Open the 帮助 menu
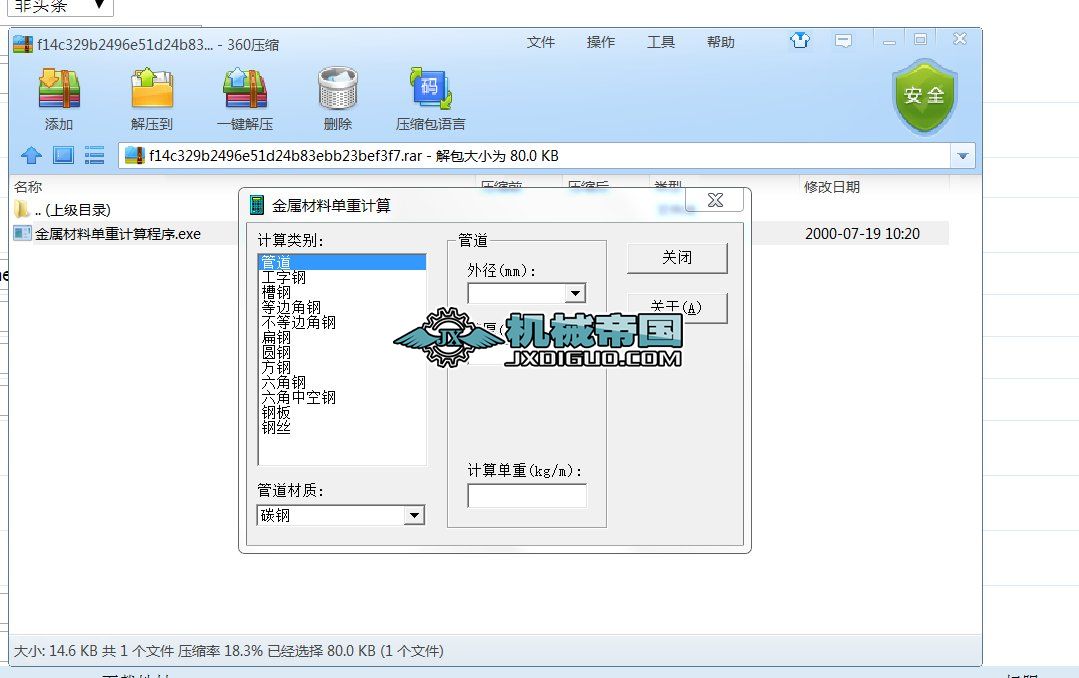 coord(720,42)
